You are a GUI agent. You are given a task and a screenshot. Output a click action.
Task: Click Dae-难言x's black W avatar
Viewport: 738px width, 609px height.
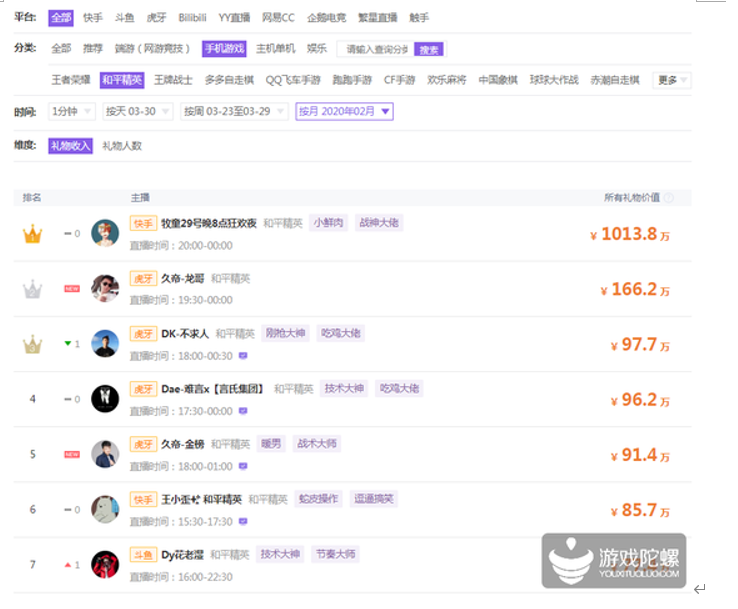105,399
